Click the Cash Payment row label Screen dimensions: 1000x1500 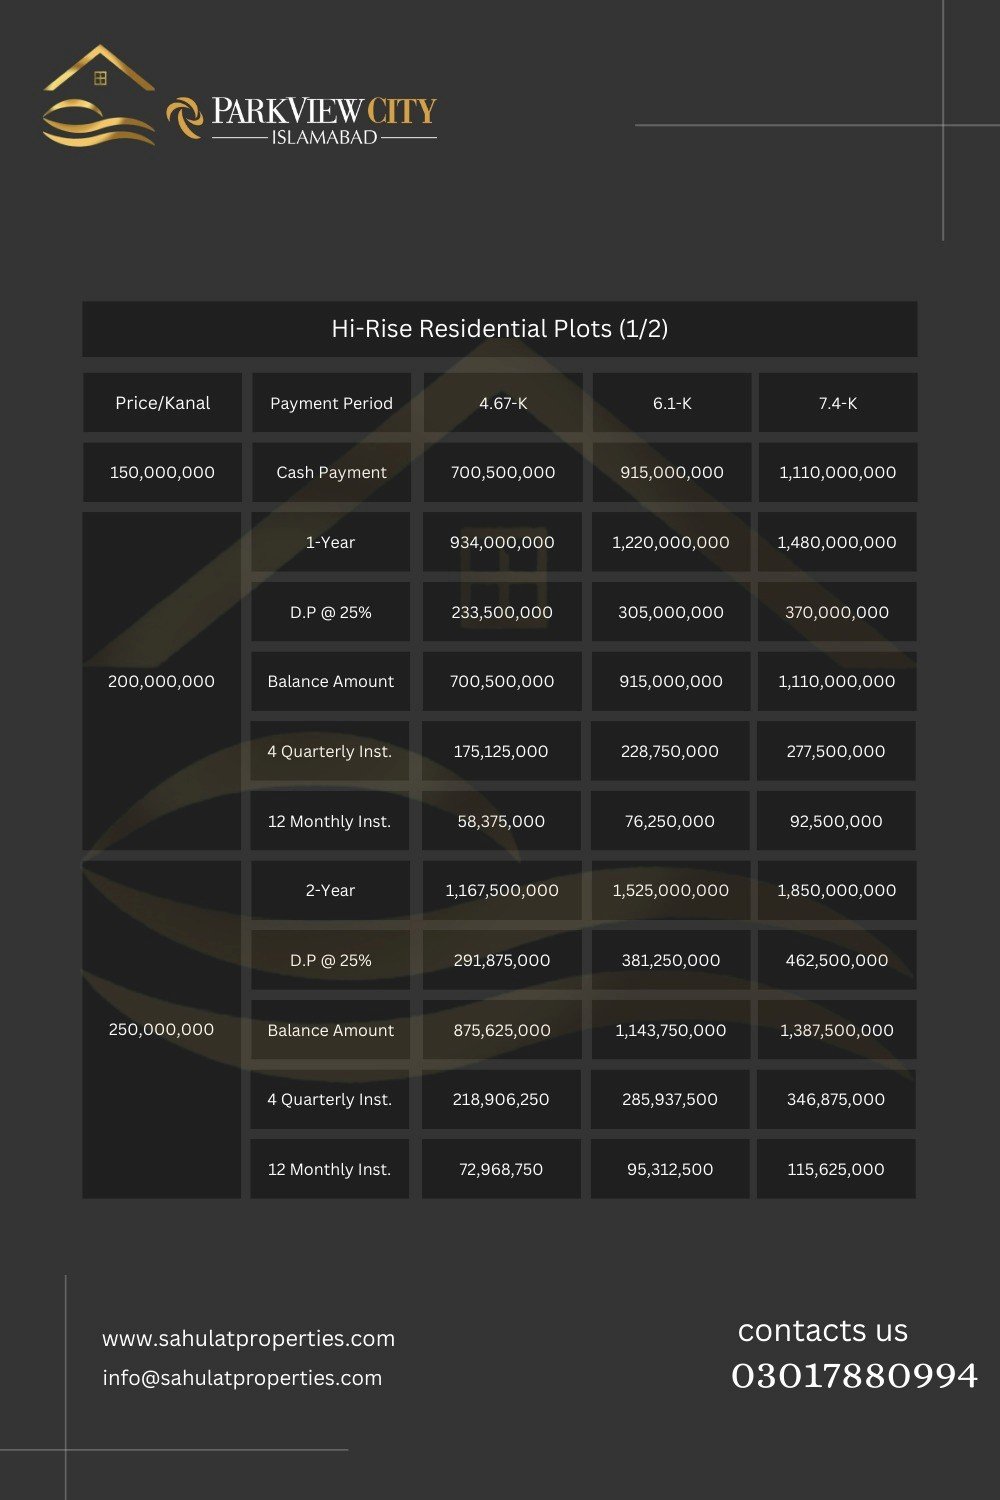(x=331, y=472)
